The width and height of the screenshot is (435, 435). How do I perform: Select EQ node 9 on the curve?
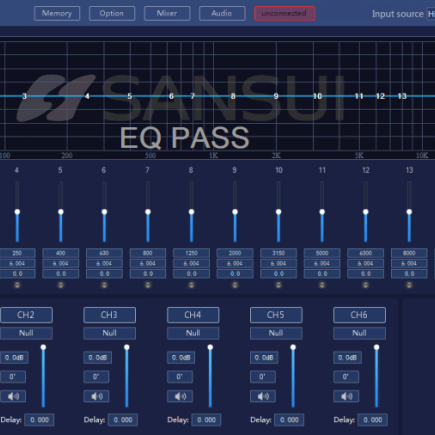click(x=276, y=96)
